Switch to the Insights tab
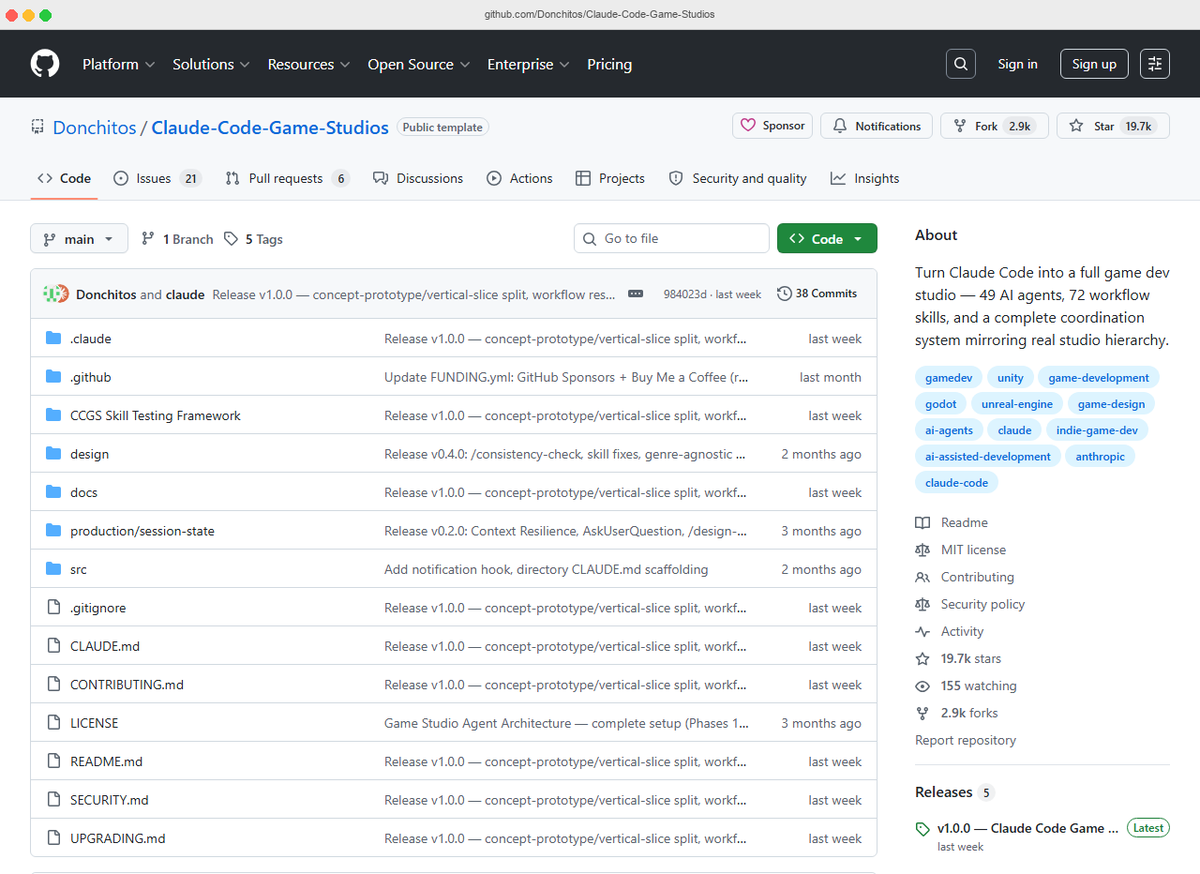 pos(865,178)
